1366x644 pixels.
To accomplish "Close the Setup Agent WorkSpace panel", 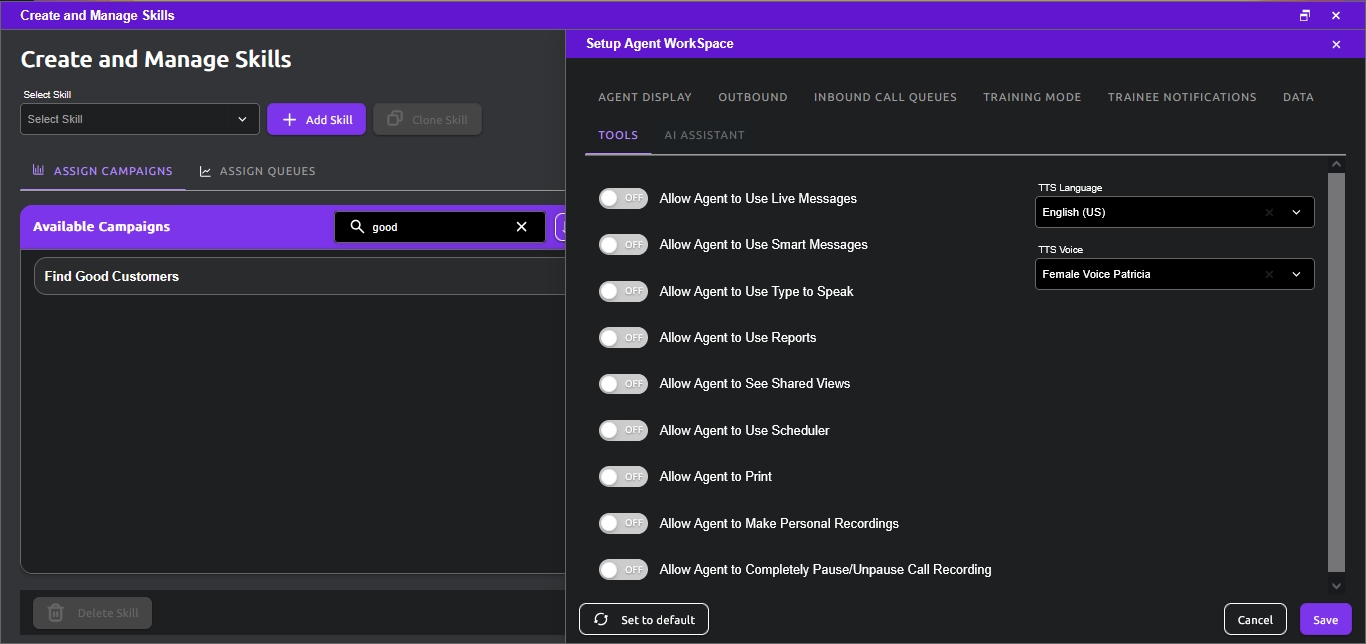I will click(1336, 44).
